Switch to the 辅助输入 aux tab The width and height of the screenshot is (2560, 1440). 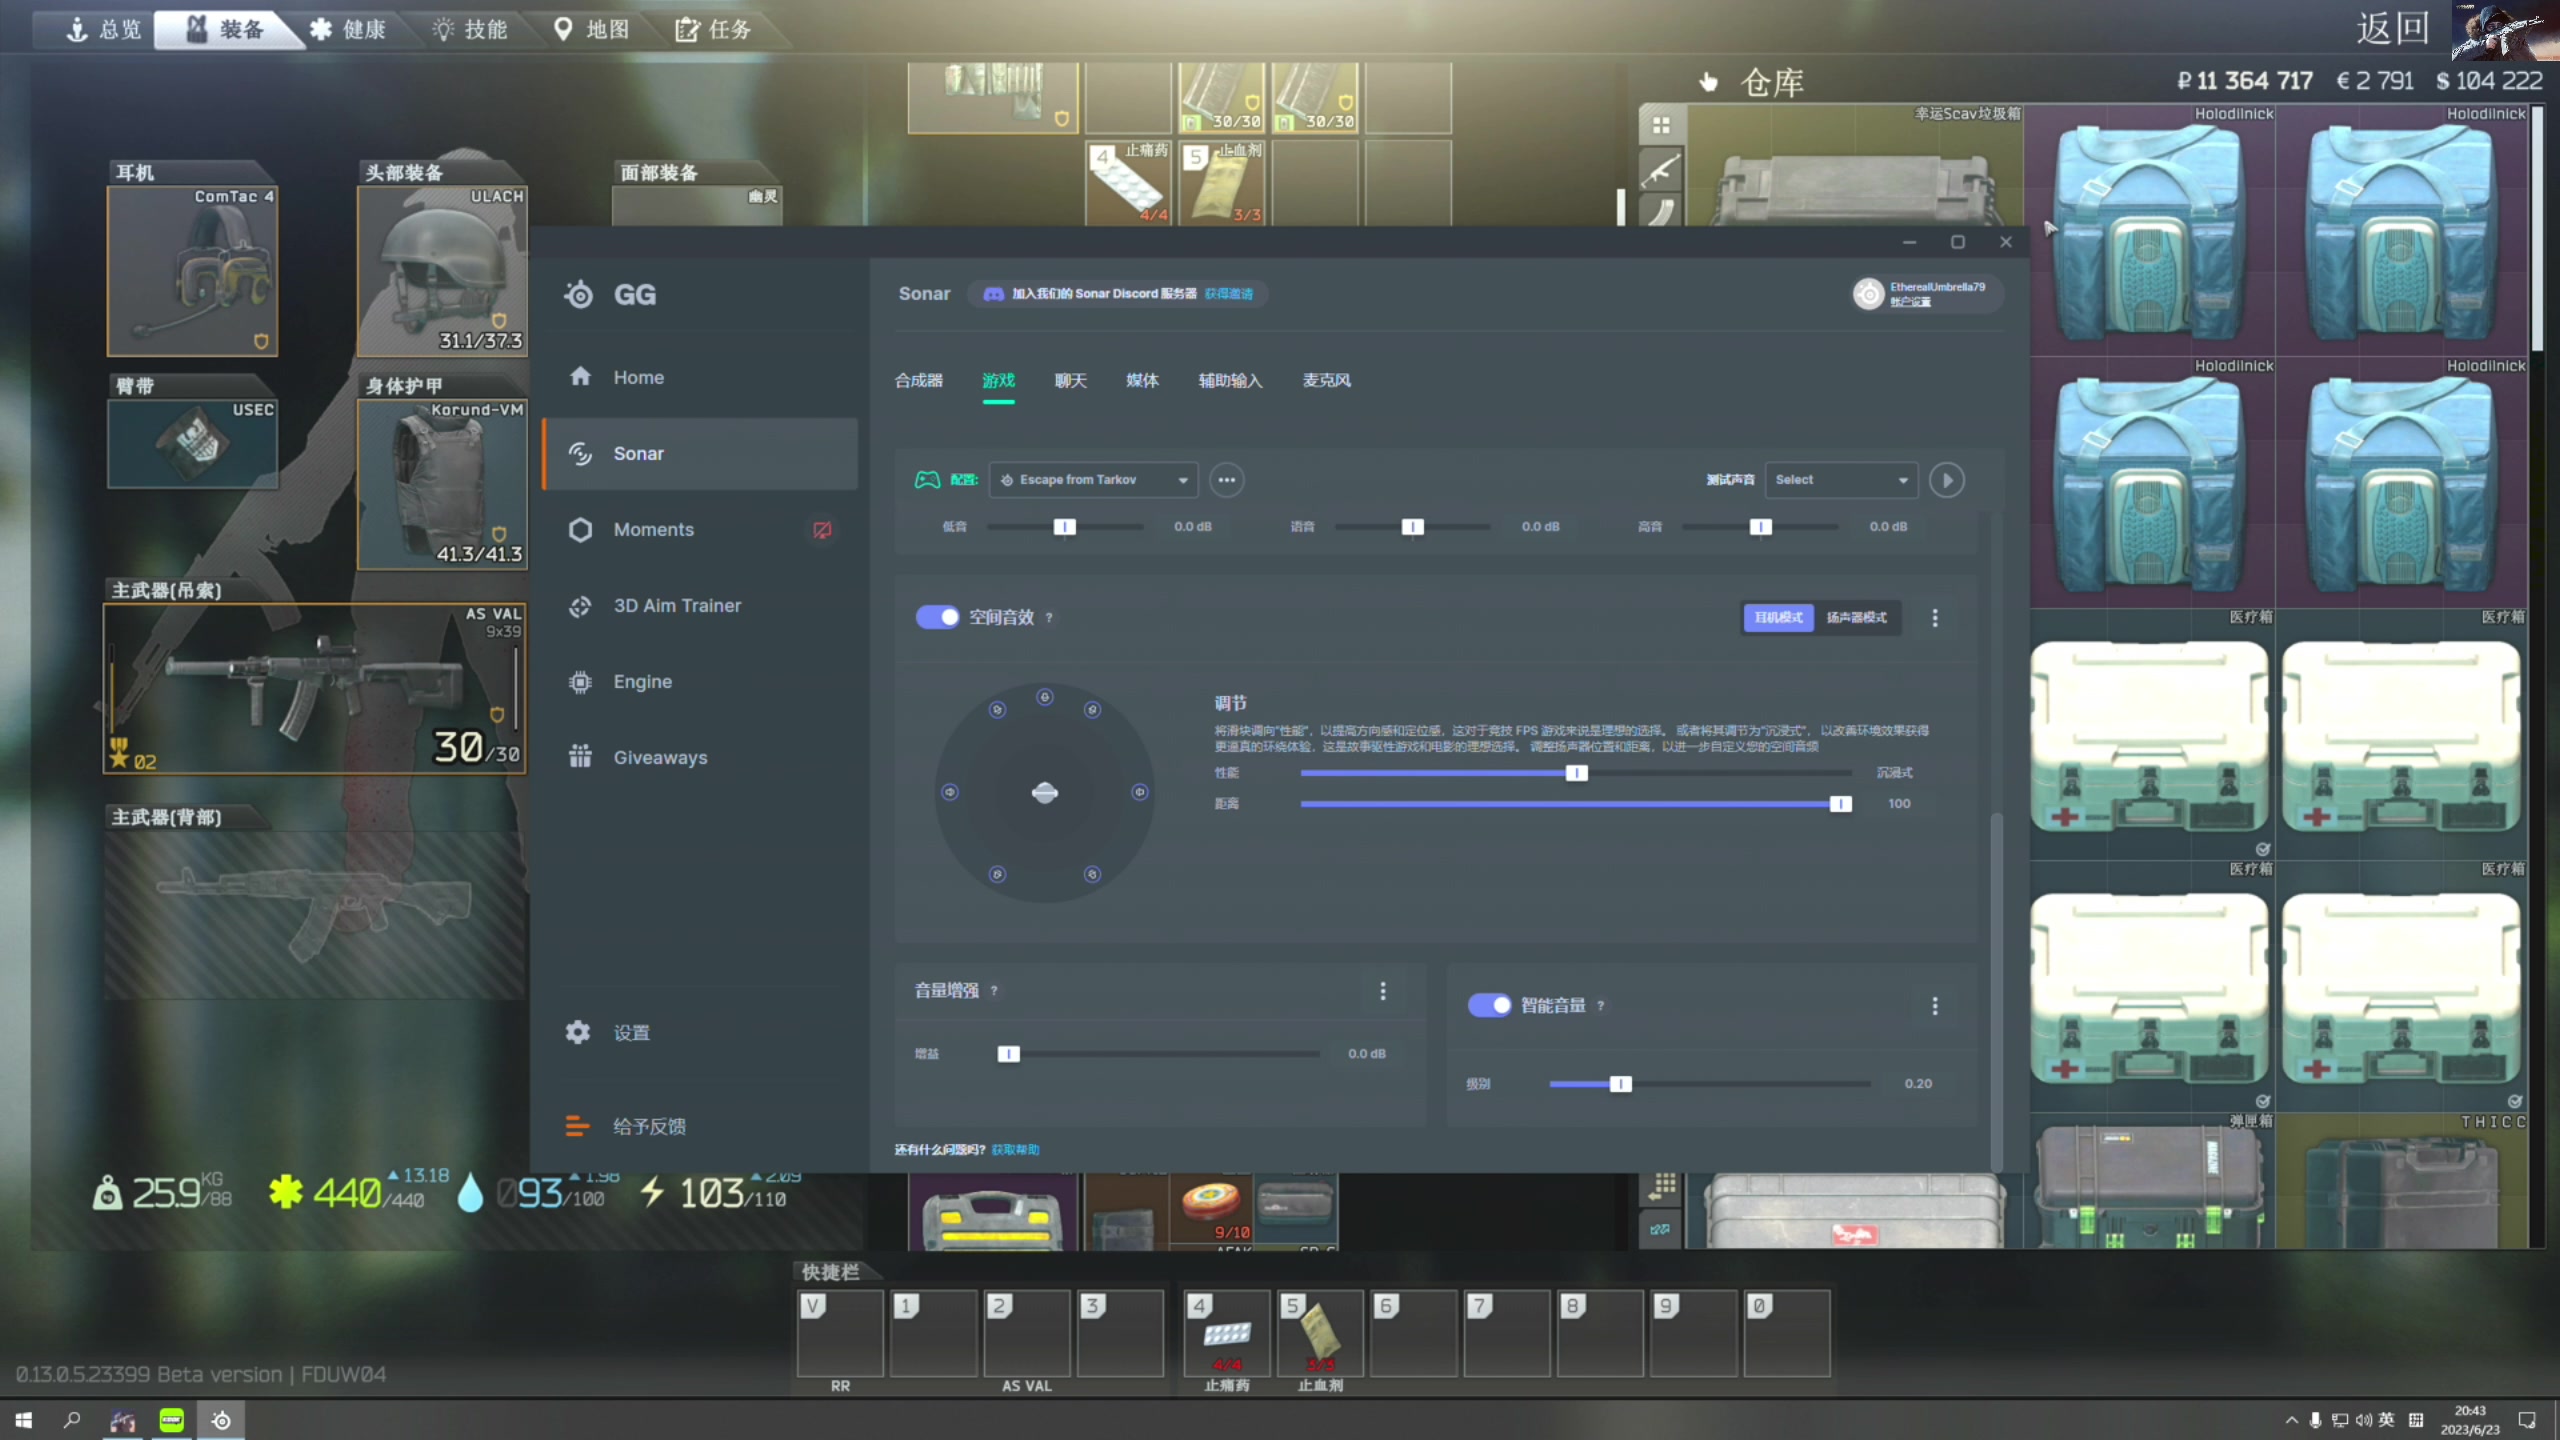pos(1230,380)
